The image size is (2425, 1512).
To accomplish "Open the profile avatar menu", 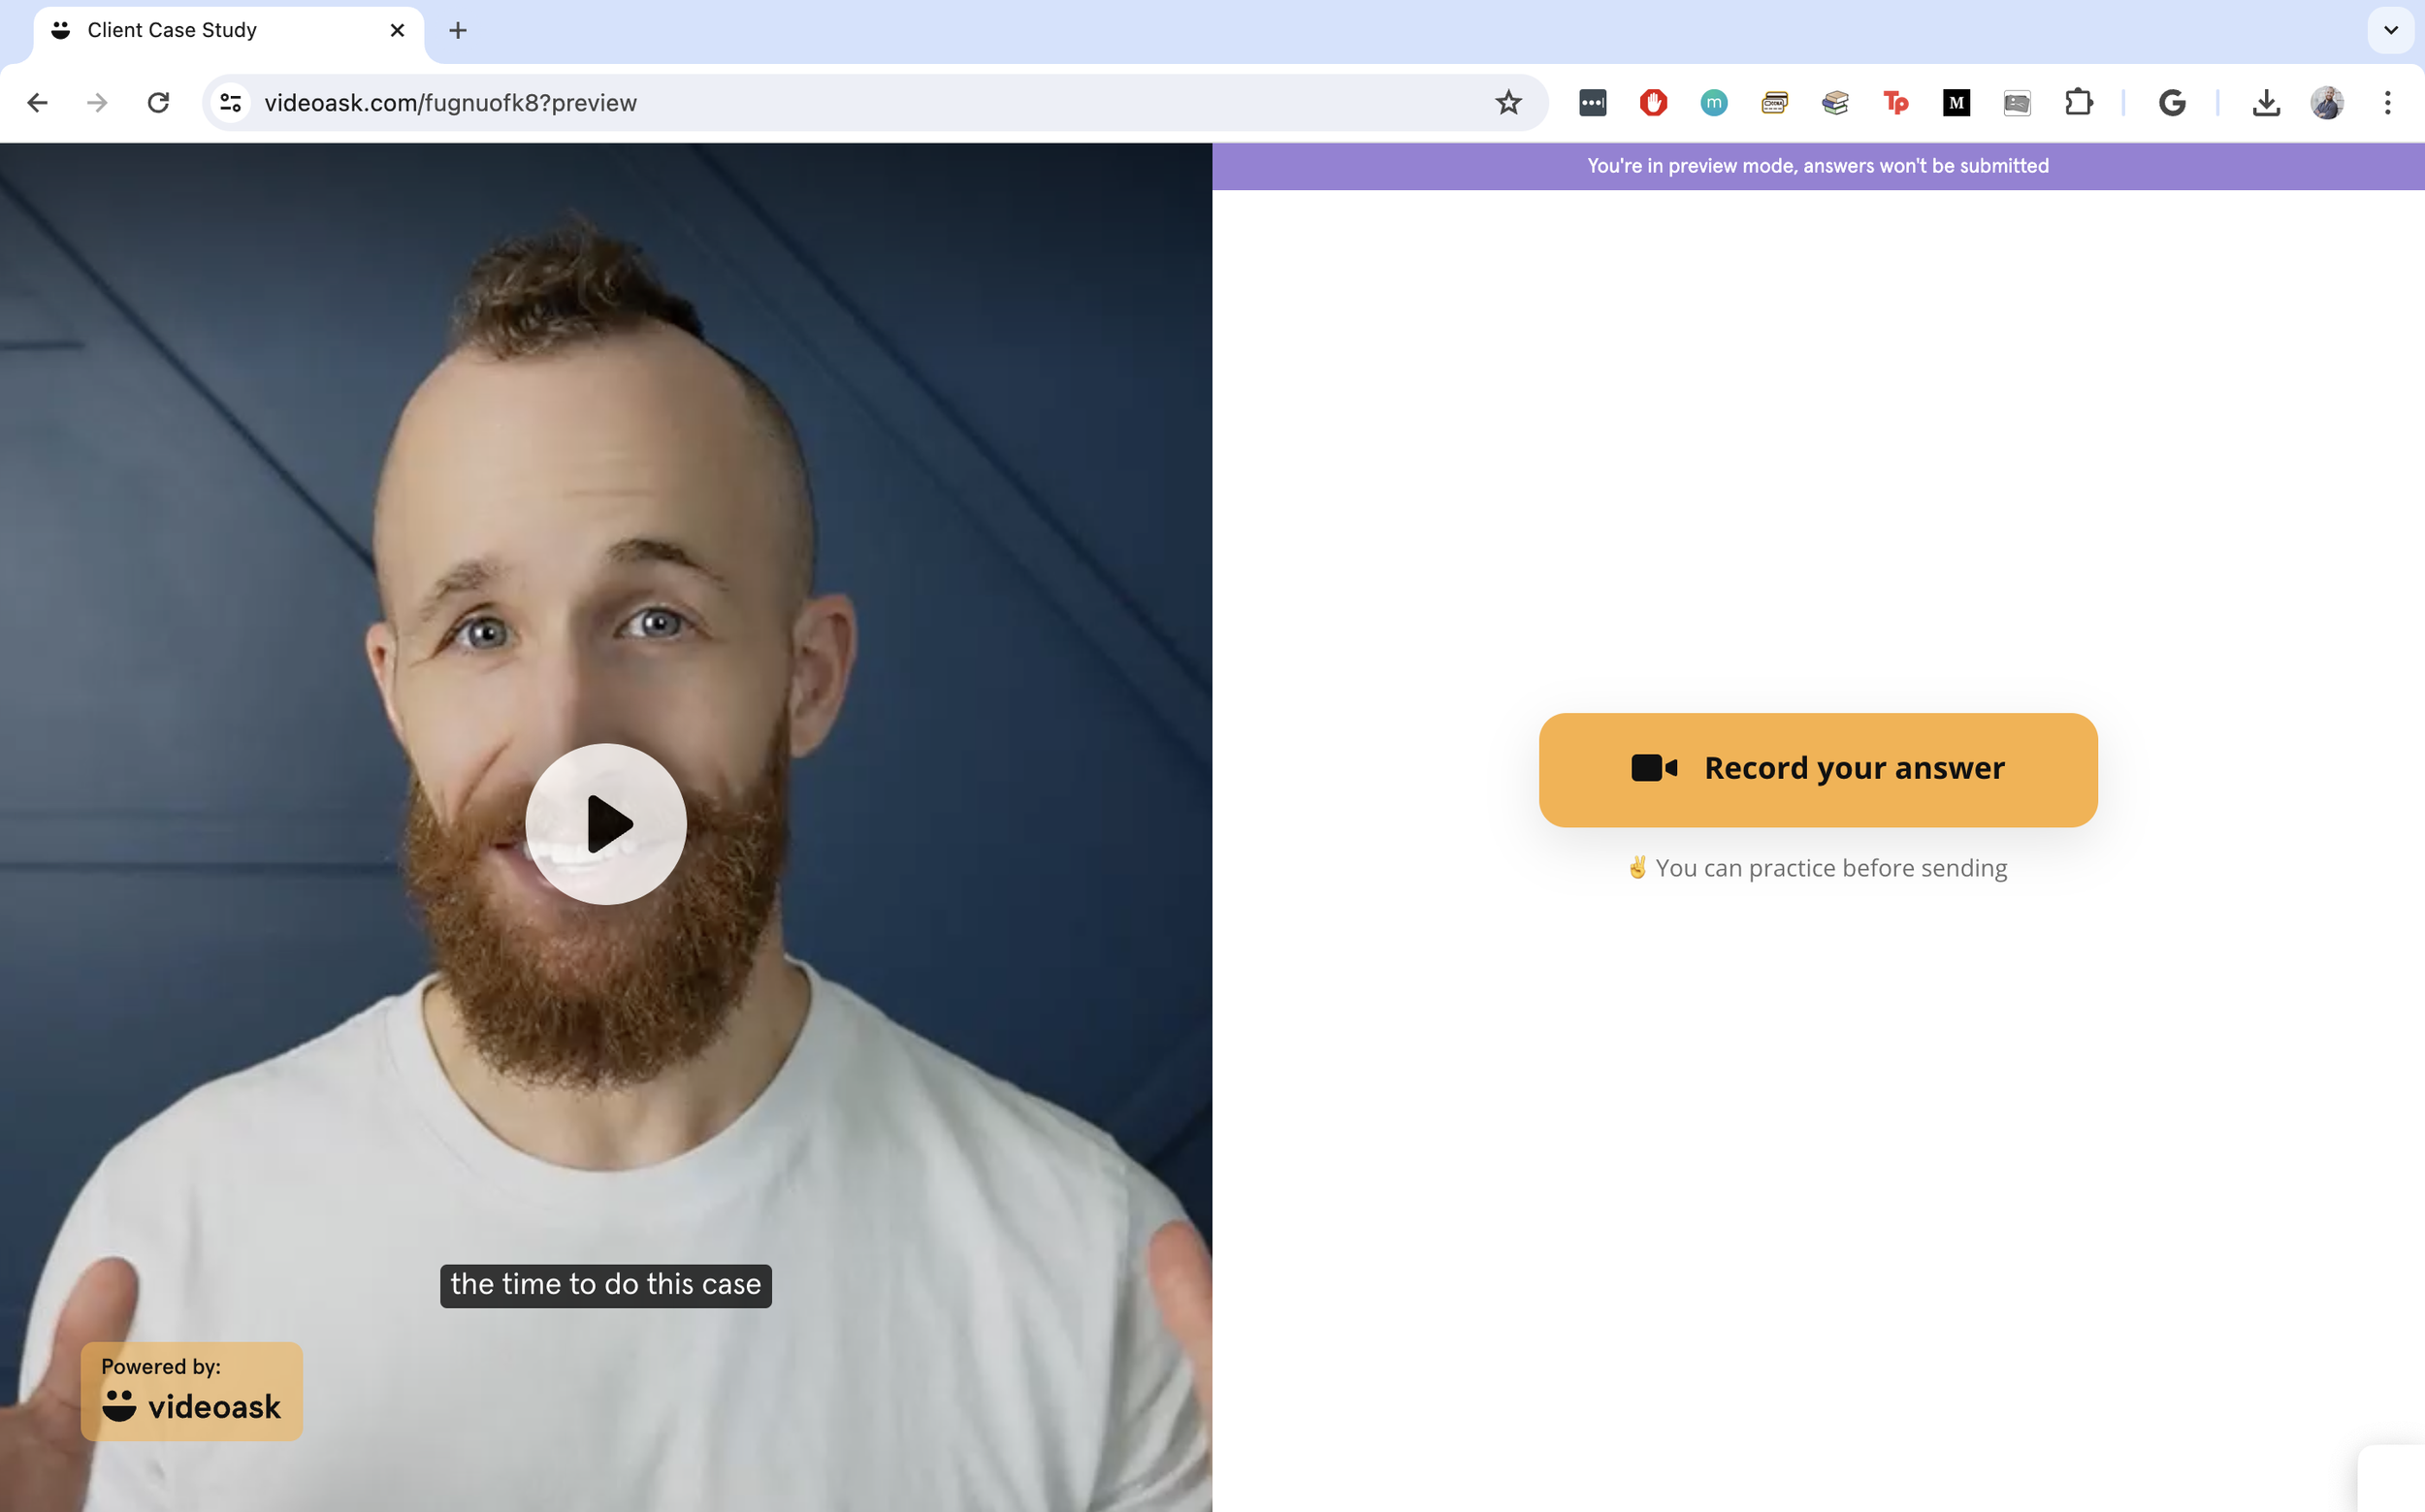I will click(2326, 102).
